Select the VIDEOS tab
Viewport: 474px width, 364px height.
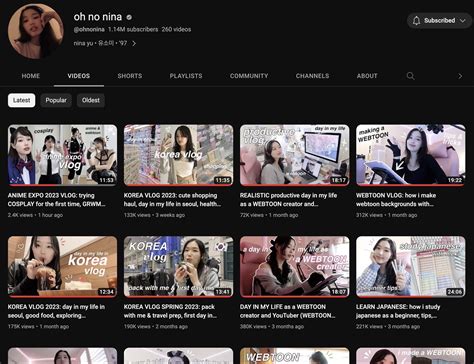click(79, 76)
